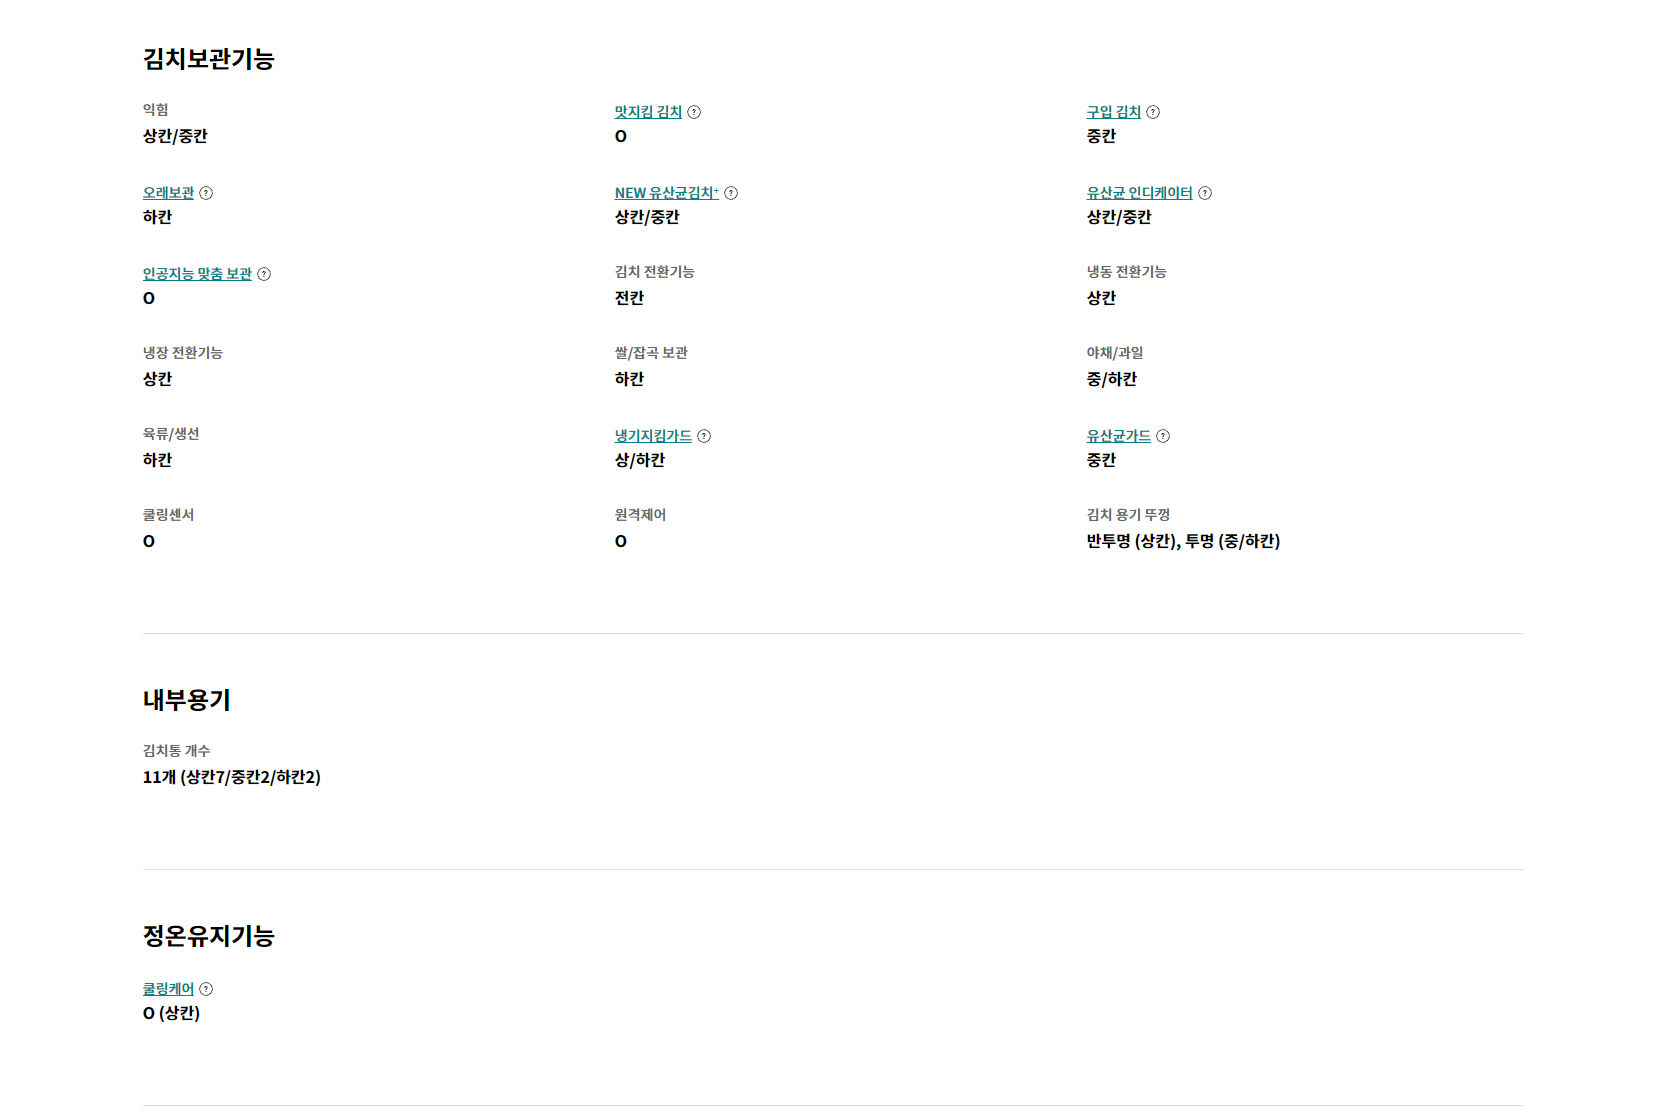1656x1118 pixels.
Task: Click the 유산균 인디케이터 link
Action: point(1139,193)
